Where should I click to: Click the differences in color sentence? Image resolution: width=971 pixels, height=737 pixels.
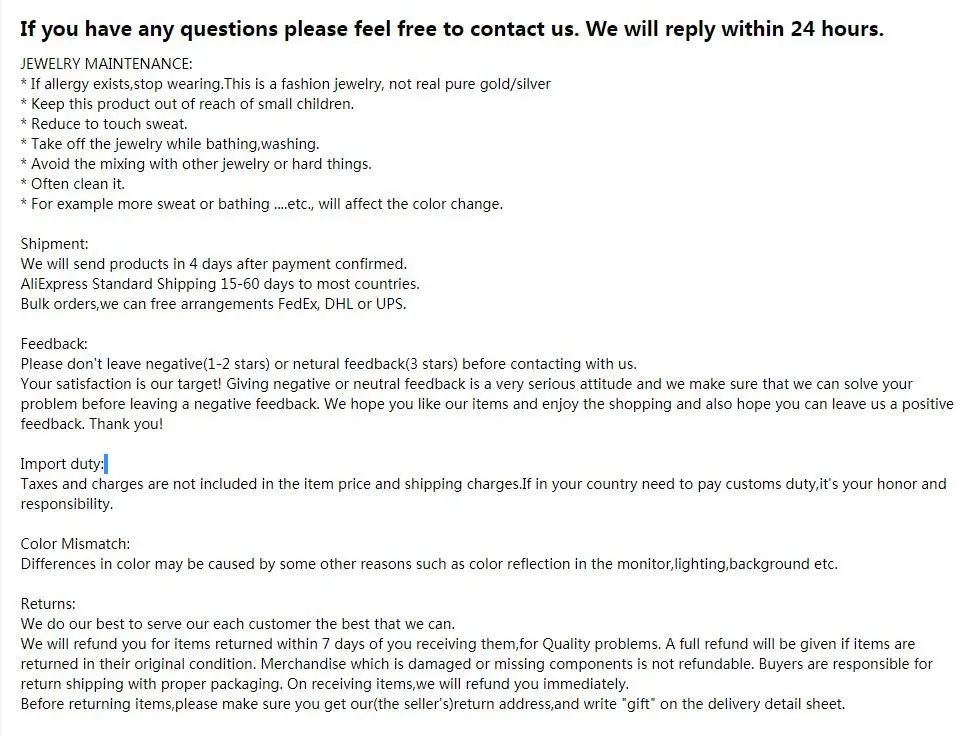pos(429,564)
